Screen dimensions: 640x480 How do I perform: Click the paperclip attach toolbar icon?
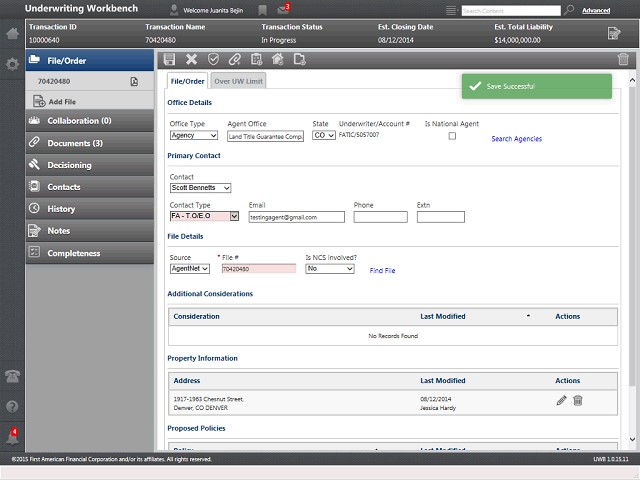235,60
